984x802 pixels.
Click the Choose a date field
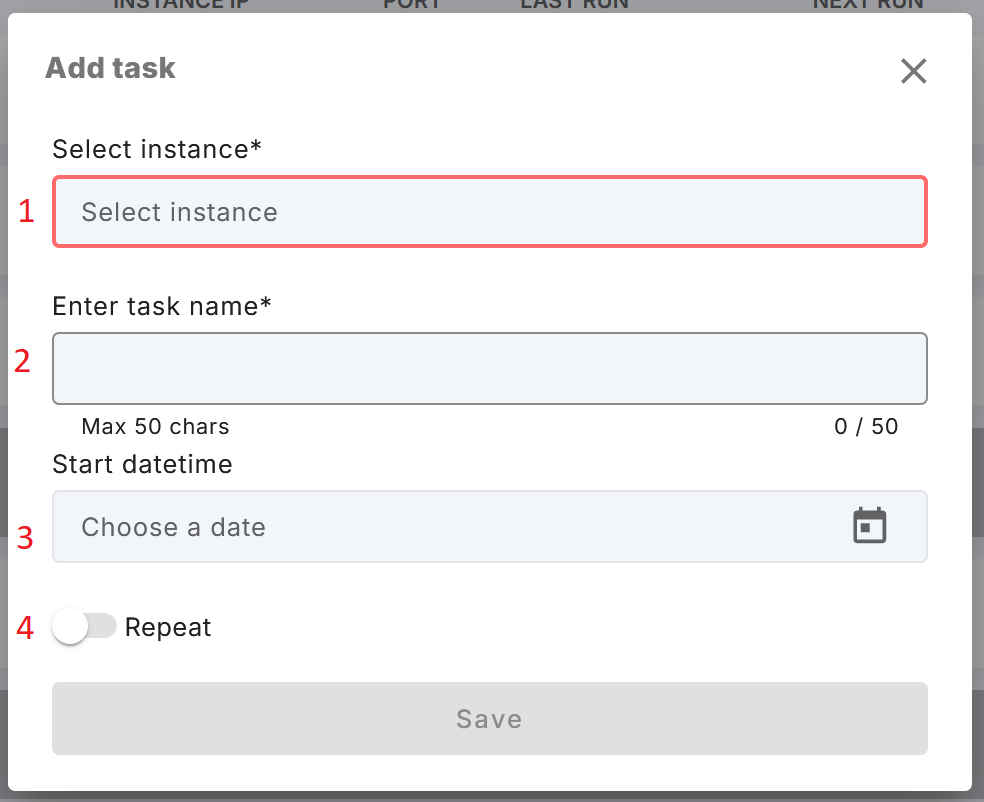click(x=489, y=527)
